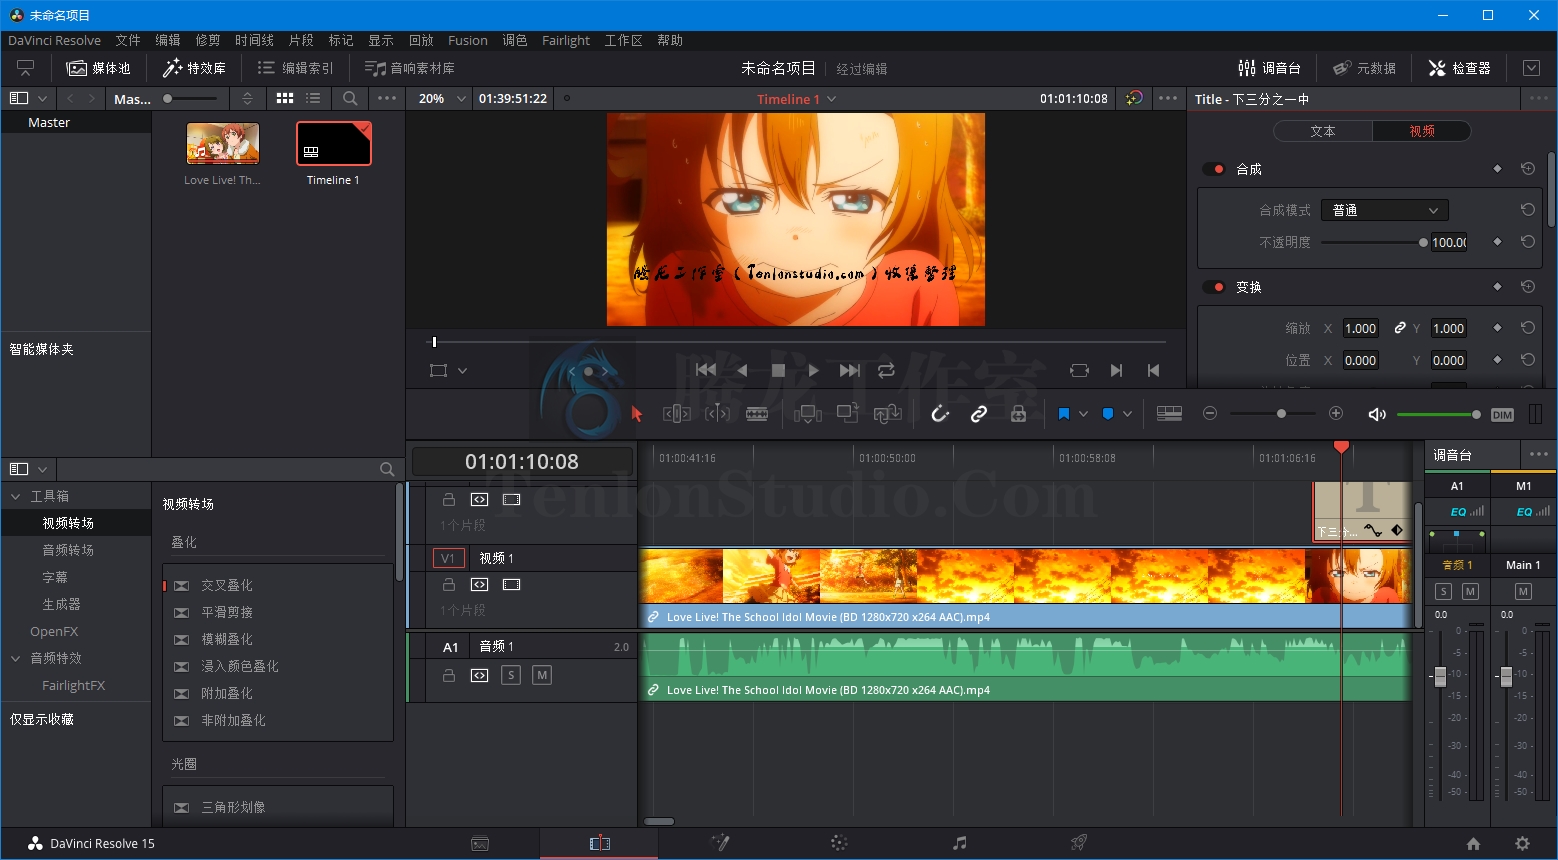Switch media pool to list view
1558x860 pixels.
(313, 99)
